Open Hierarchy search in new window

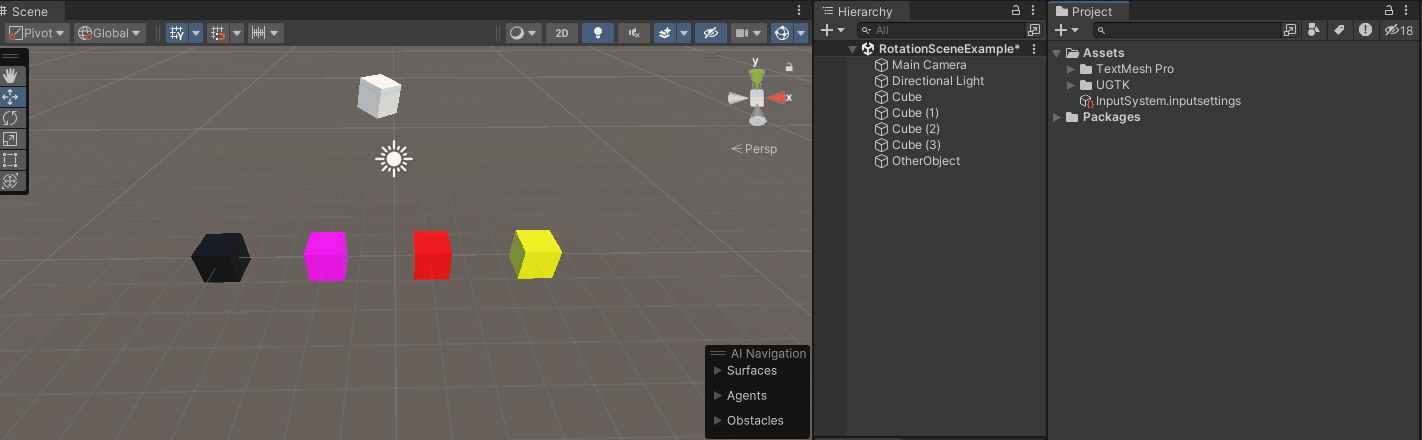1034,31
